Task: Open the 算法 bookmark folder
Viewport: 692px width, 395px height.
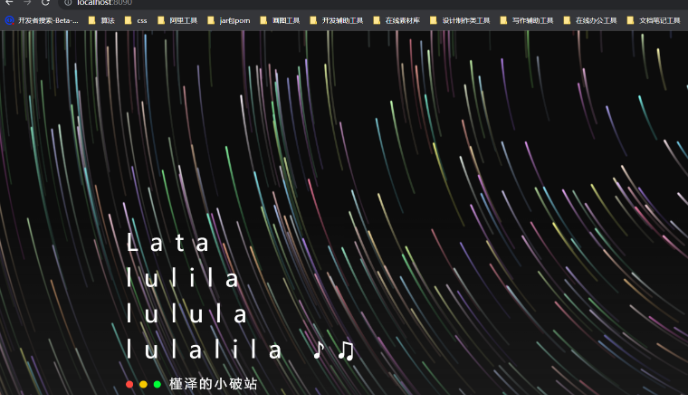Action: 102,20
